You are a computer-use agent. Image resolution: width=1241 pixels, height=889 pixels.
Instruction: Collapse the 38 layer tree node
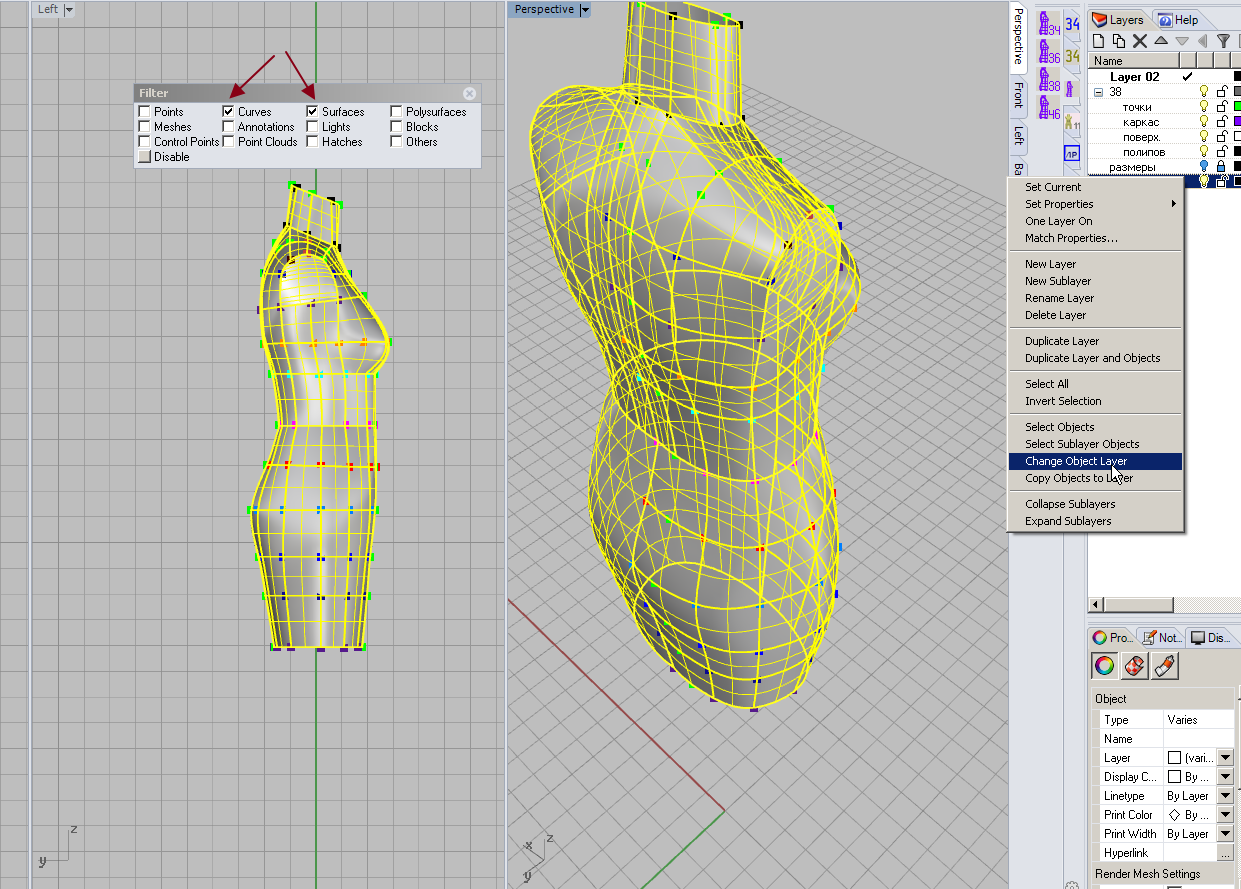pyautogui.click(x=1098, y=92)
